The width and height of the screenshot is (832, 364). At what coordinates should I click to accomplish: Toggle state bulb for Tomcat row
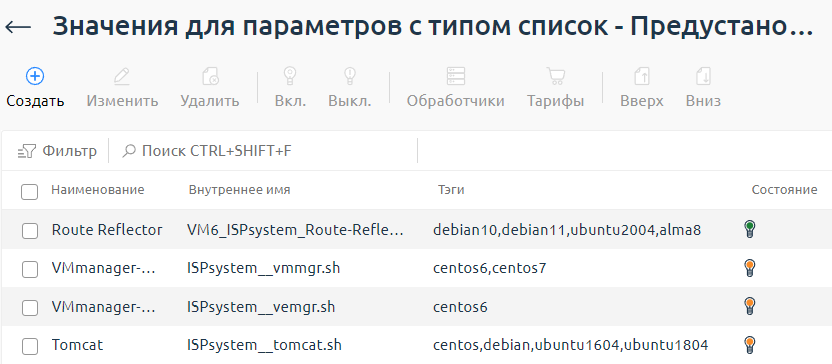(x=749, y=345)
